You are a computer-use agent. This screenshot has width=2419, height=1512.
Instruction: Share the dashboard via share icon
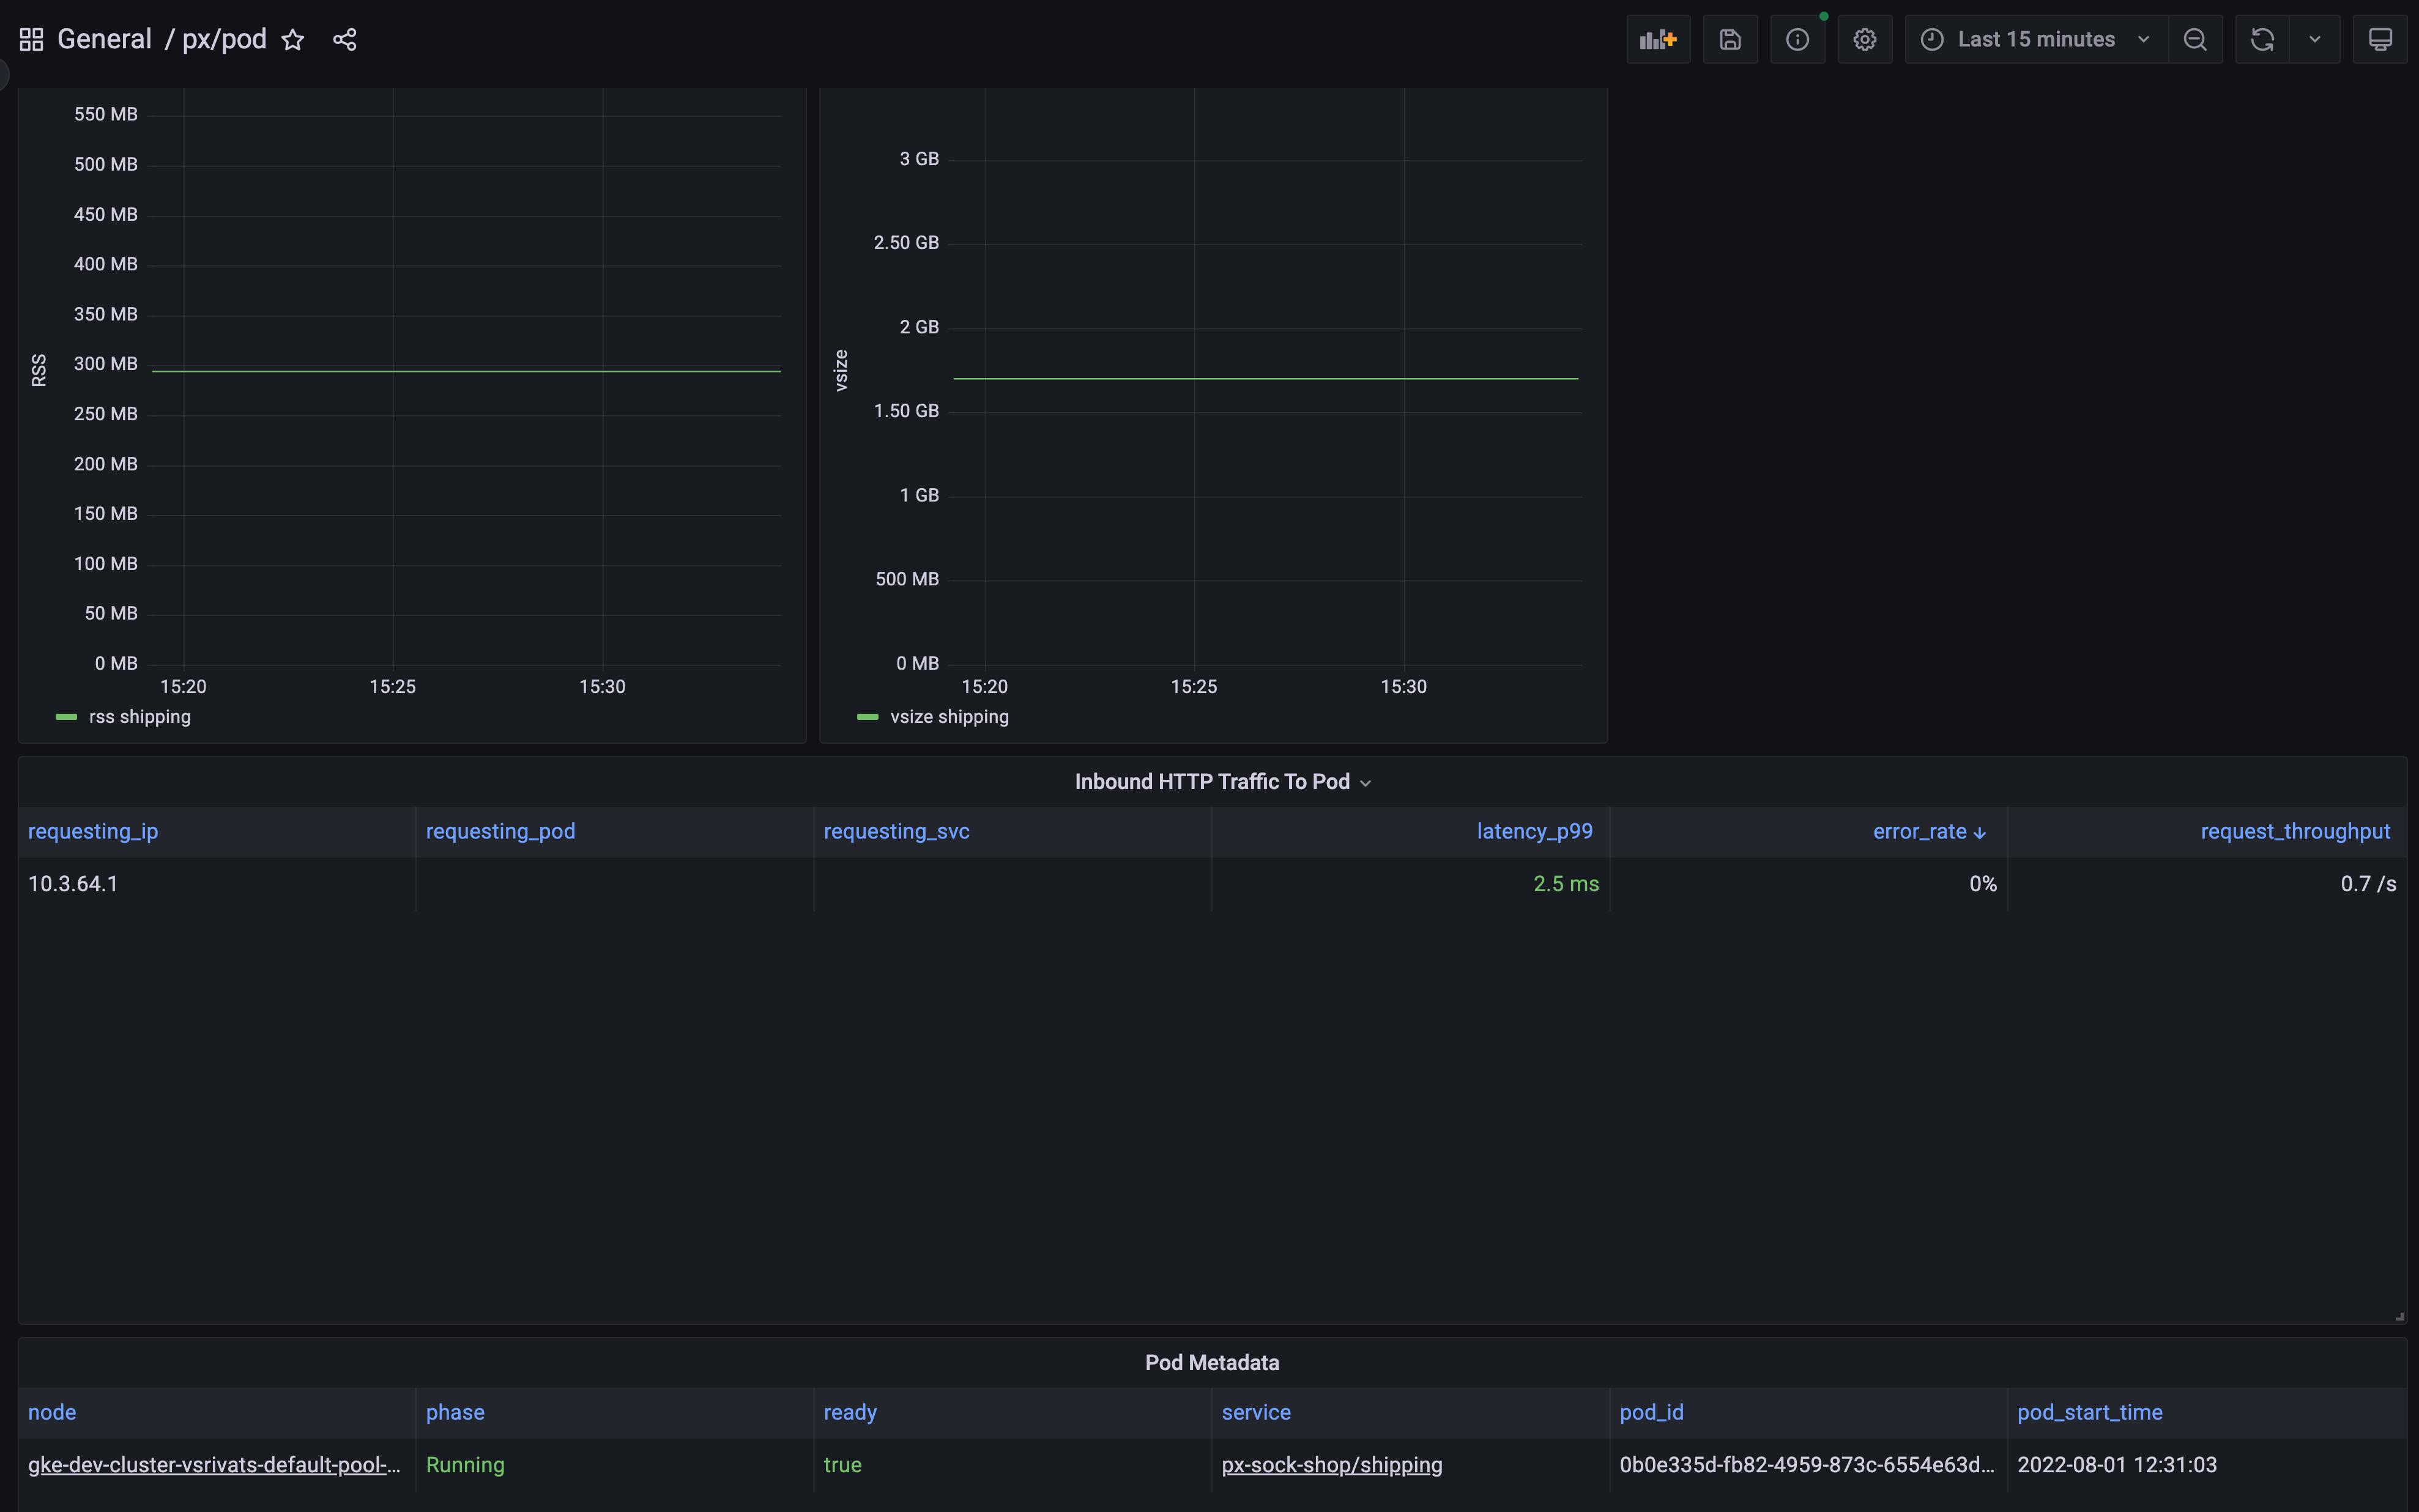tap(345, 40)
